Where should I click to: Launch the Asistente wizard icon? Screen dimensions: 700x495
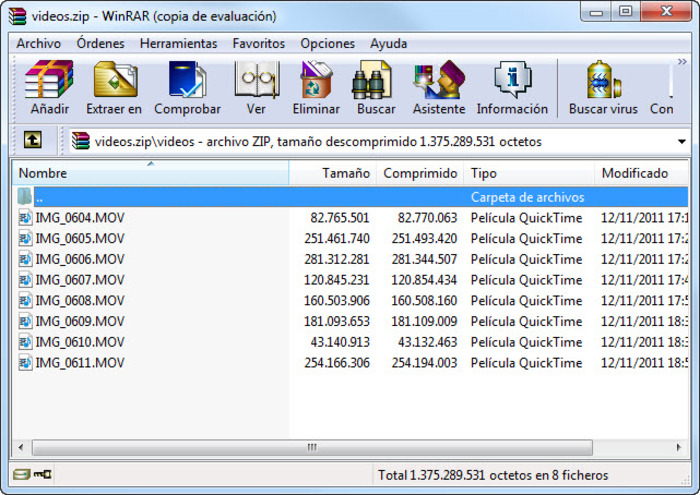(439, 87)
